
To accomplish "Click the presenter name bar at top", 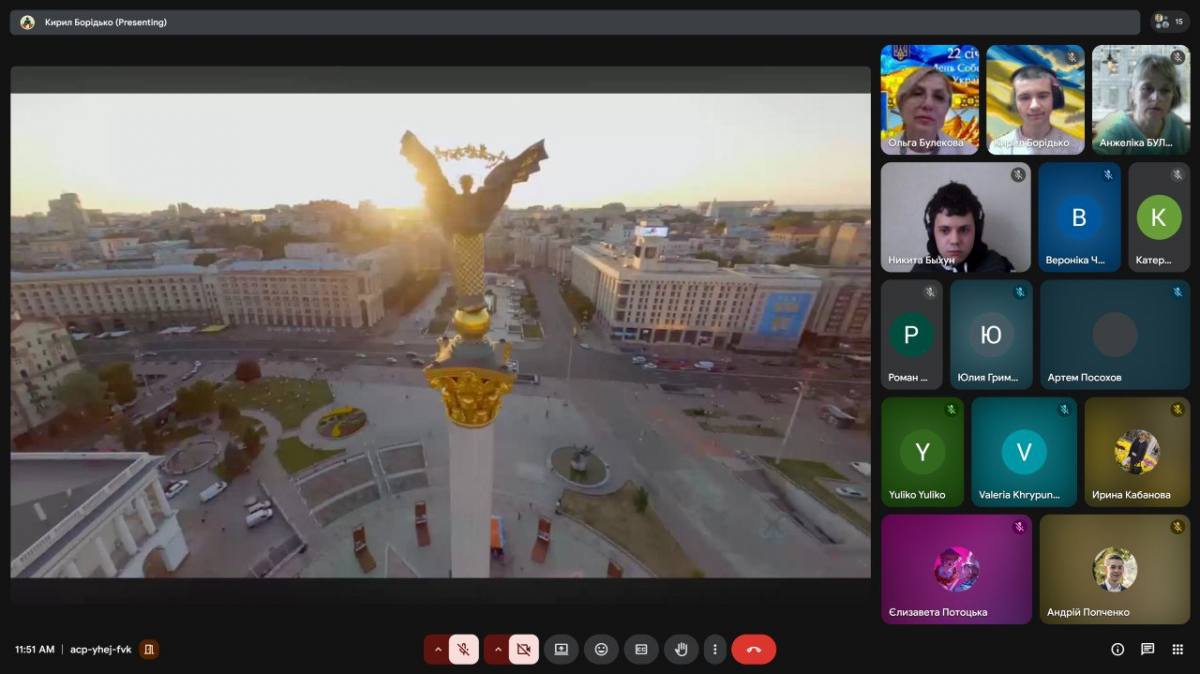I will coord(574,22).
